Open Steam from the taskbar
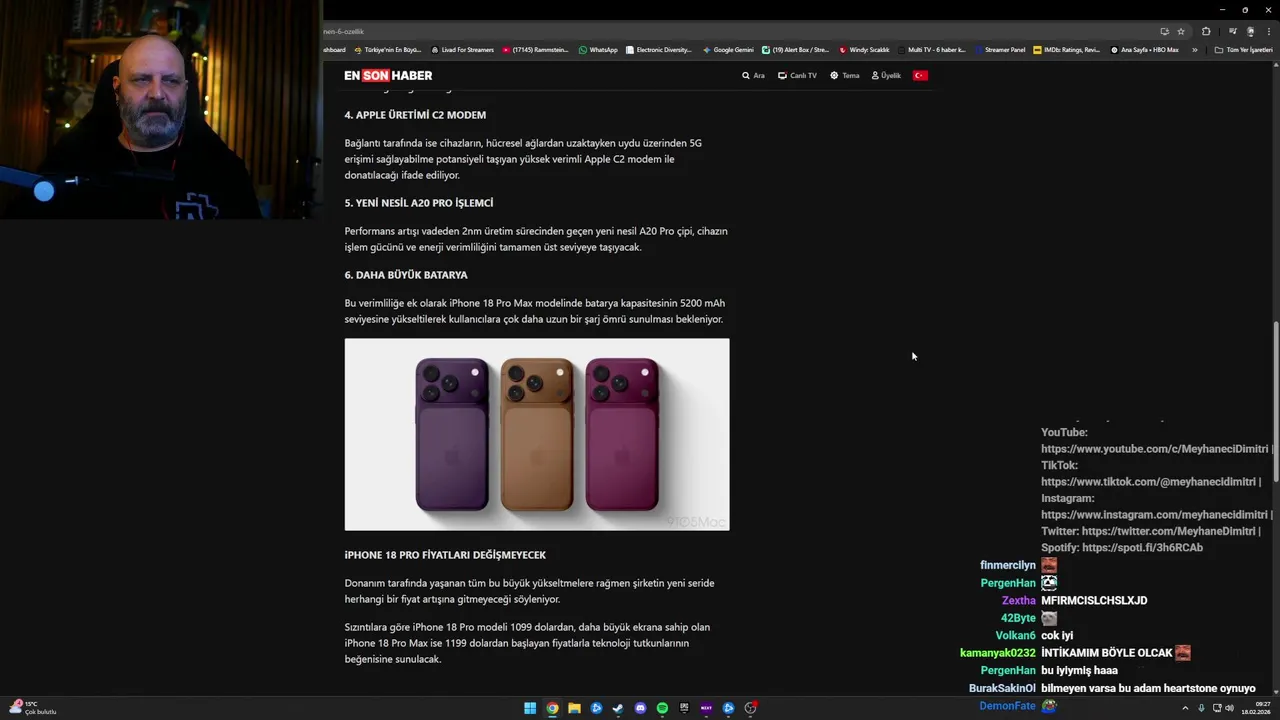The image size is (1280, 720). tap(618, 708)
